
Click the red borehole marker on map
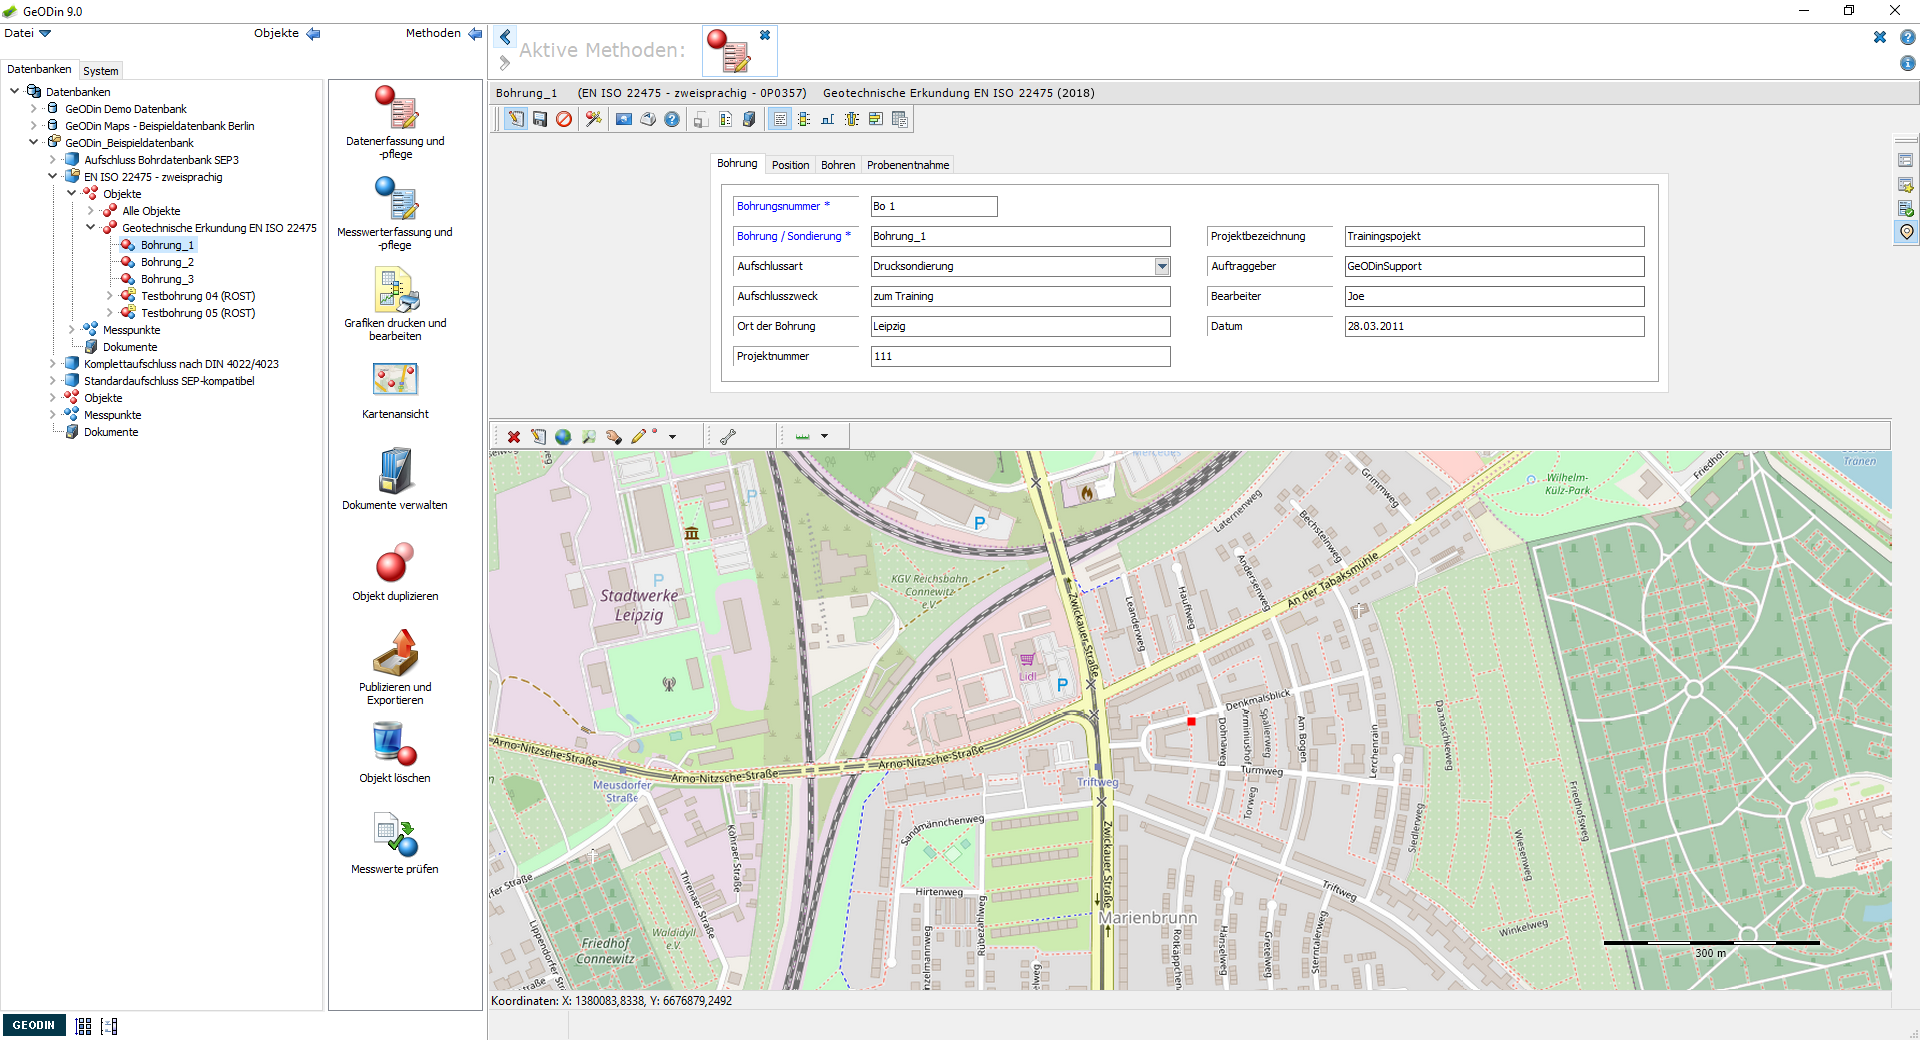(1191, 721)
